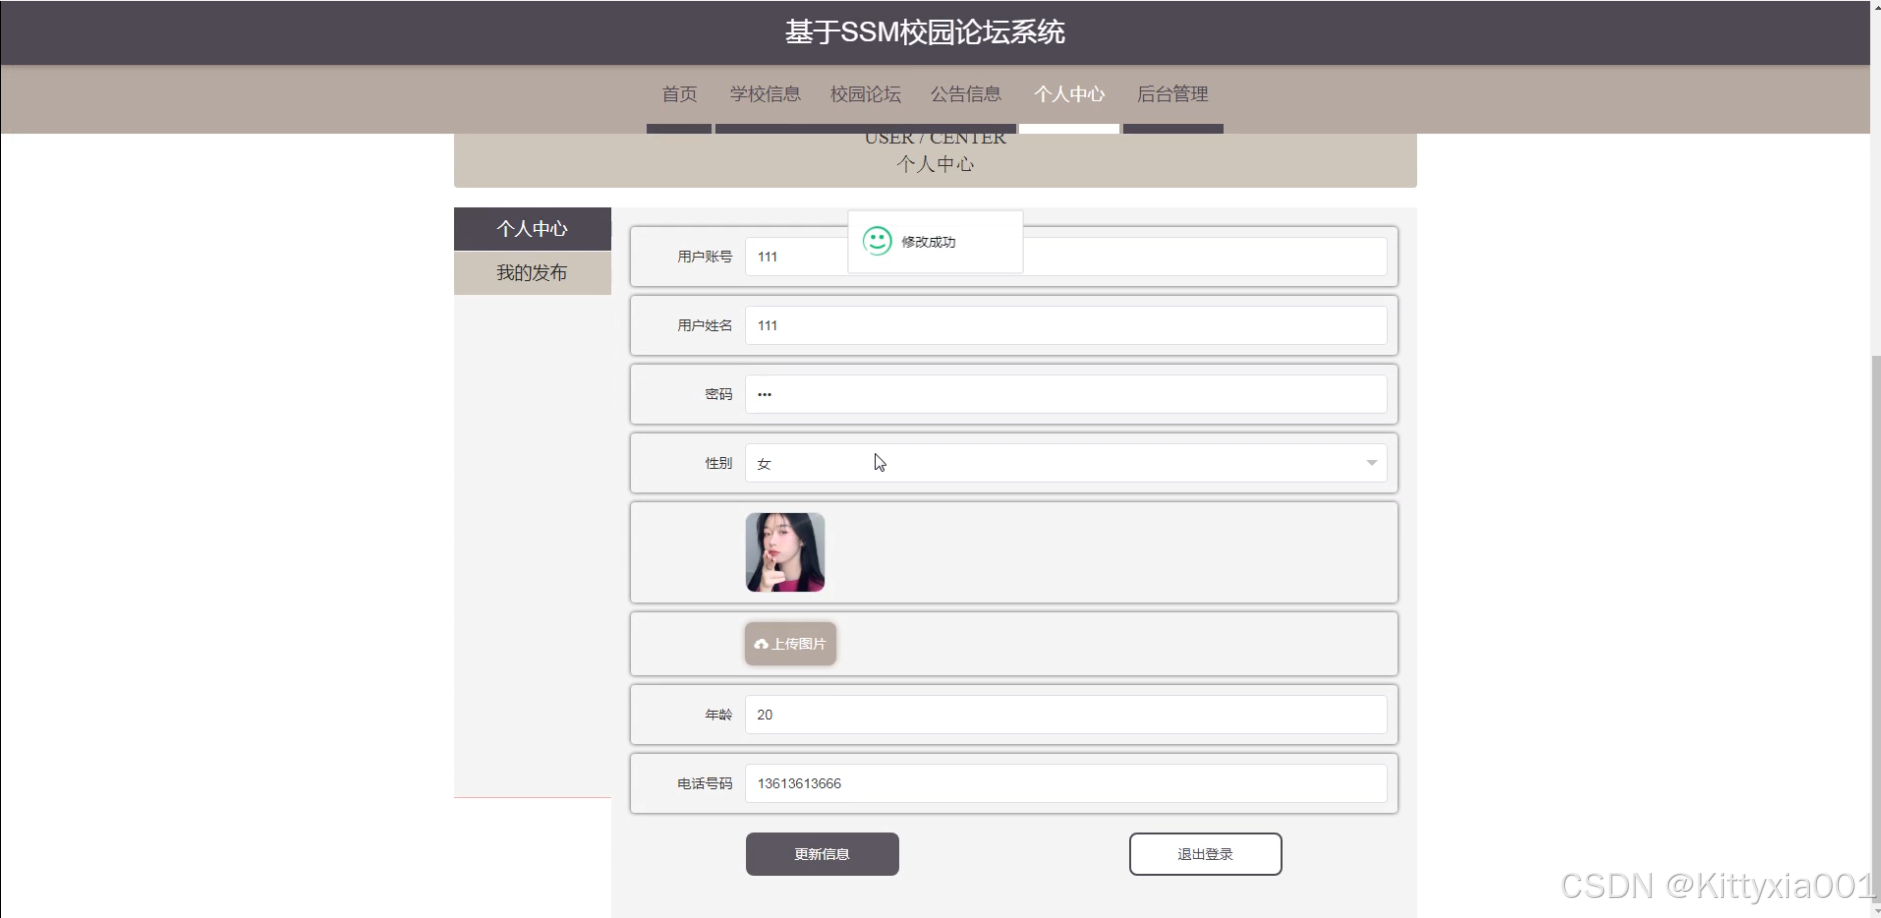This screenshot has width=1881, height=918.
Task: Click the profile avatar photo thumbnail
Action: point(785,551)
